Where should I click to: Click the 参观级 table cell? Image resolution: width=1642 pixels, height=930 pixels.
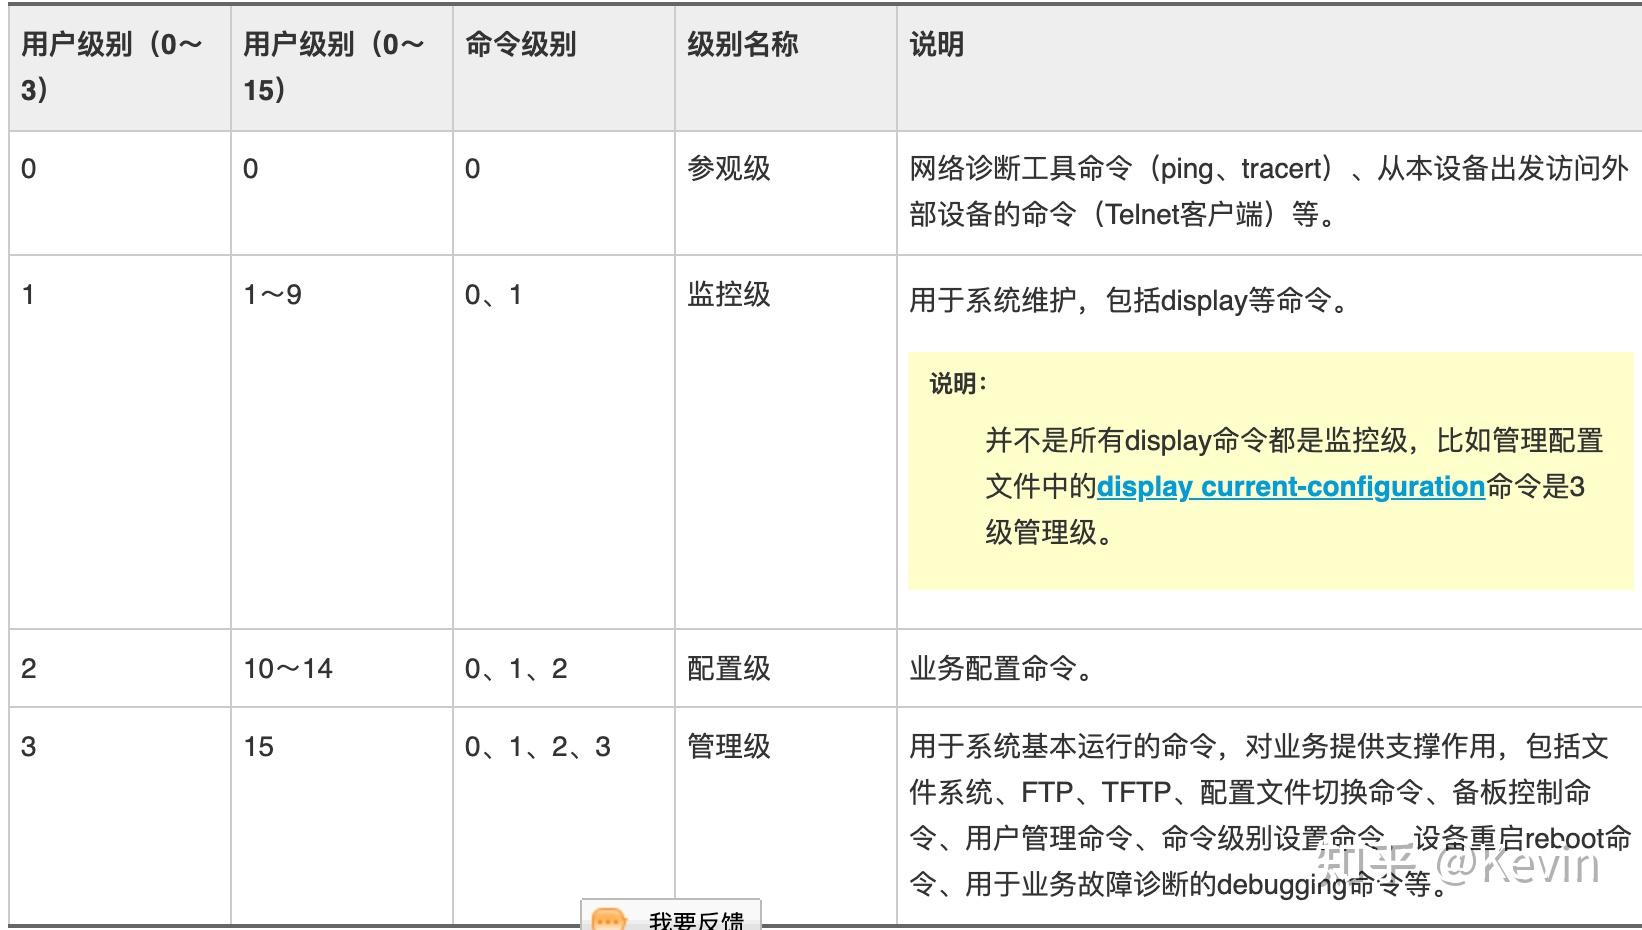[x=727, y=168]
